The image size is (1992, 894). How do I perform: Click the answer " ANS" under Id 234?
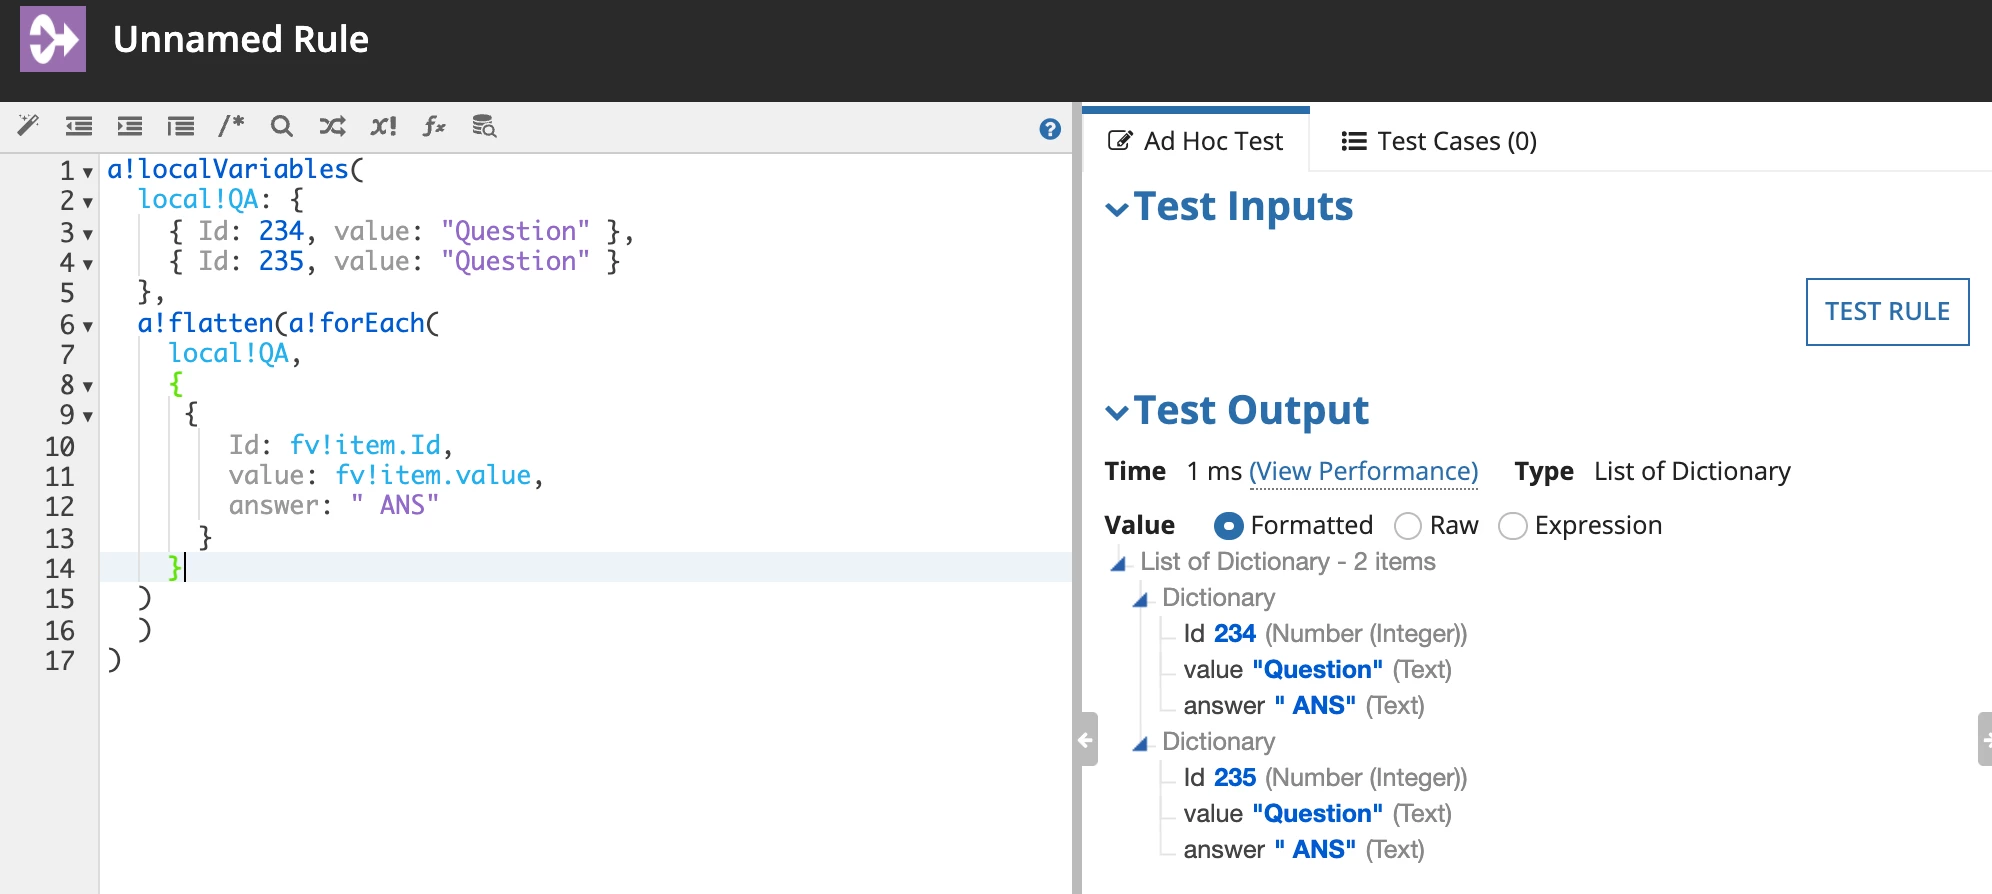click(x=1304, y=706)
